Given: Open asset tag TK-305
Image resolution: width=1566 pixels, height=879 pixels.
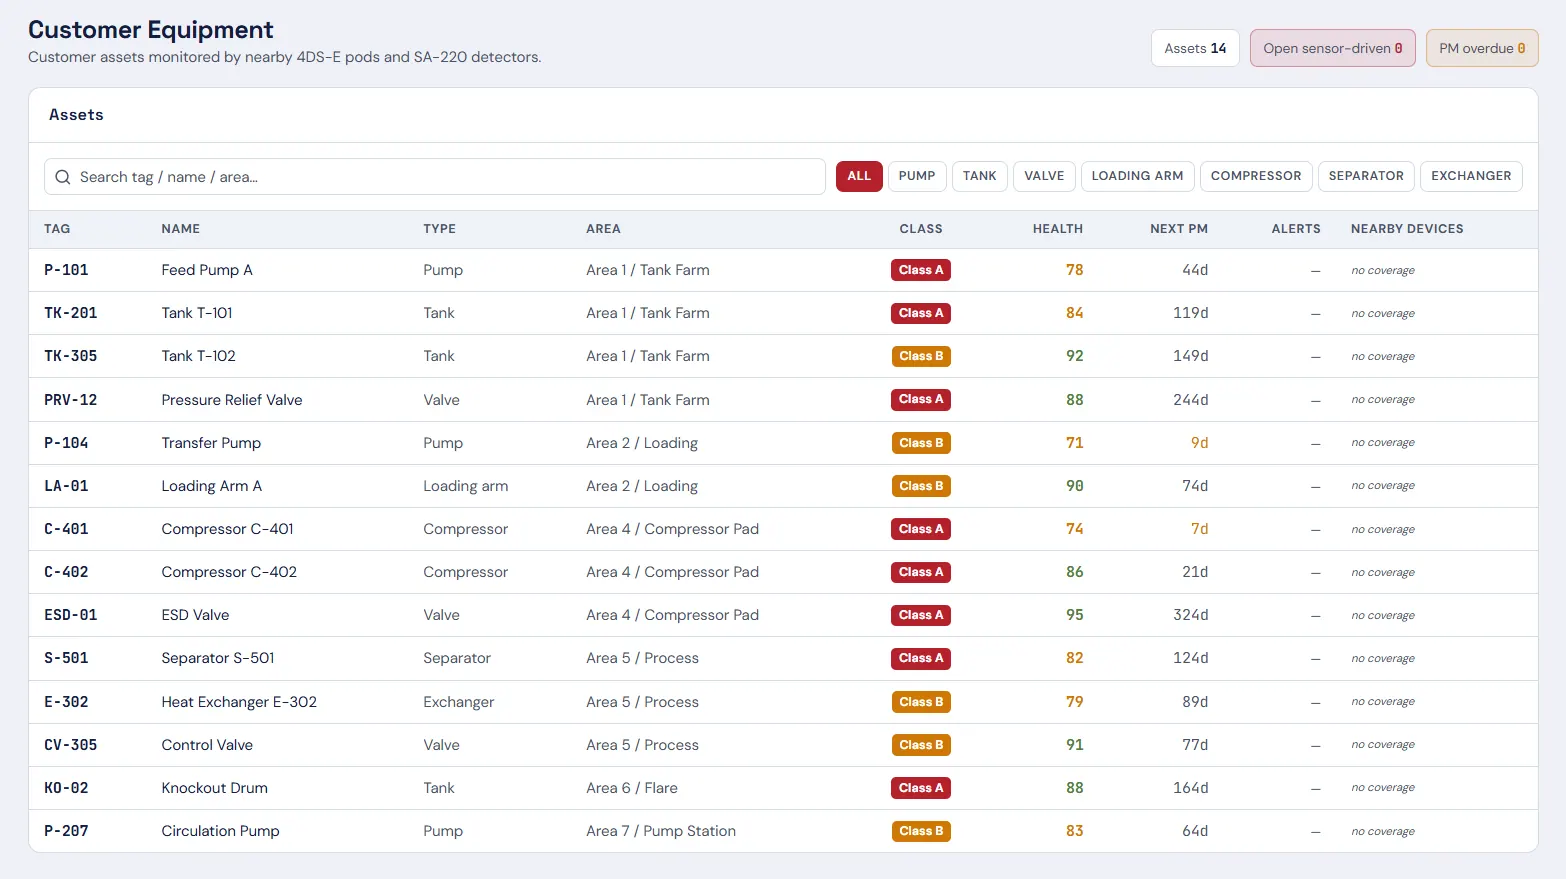Looking at the screenshot, I should click(x=71, y=356).
